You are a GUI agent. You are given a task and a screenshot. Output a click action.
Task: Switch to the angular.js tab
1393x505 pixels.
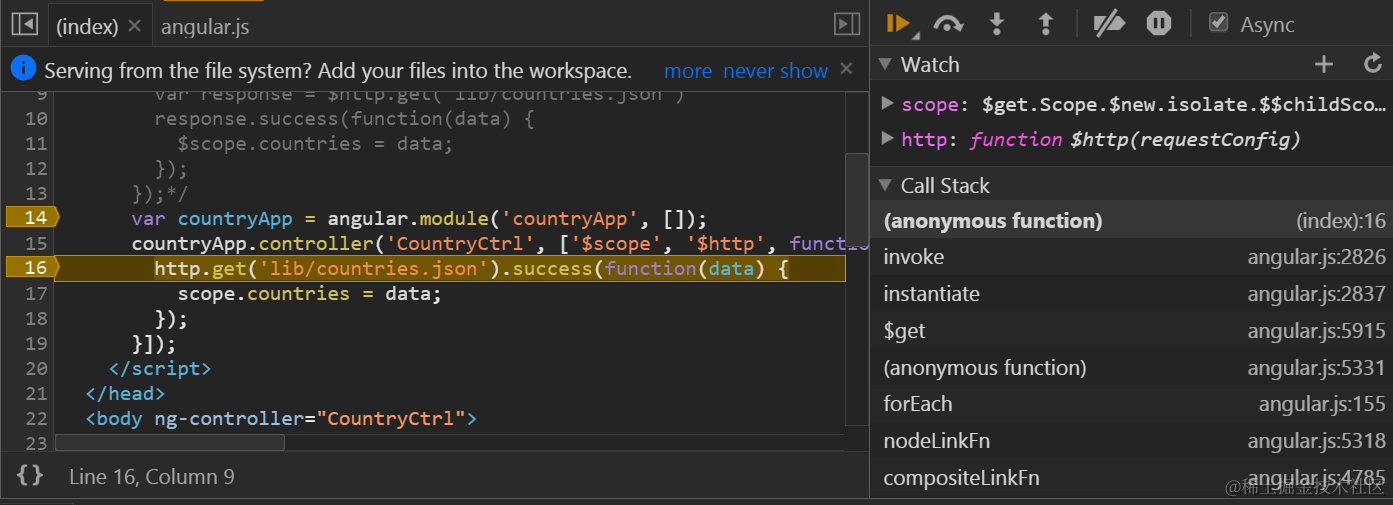[x=205, y=27]
